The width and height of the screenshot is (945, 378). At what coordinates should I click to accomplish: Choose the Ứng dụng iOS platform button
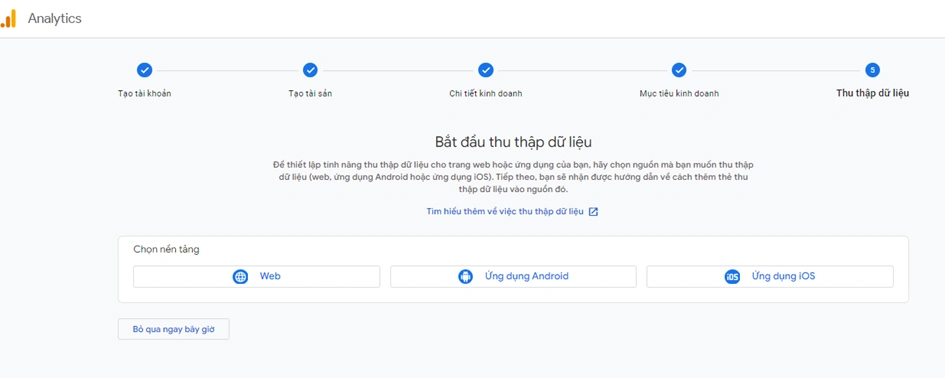tap(770, 277)
